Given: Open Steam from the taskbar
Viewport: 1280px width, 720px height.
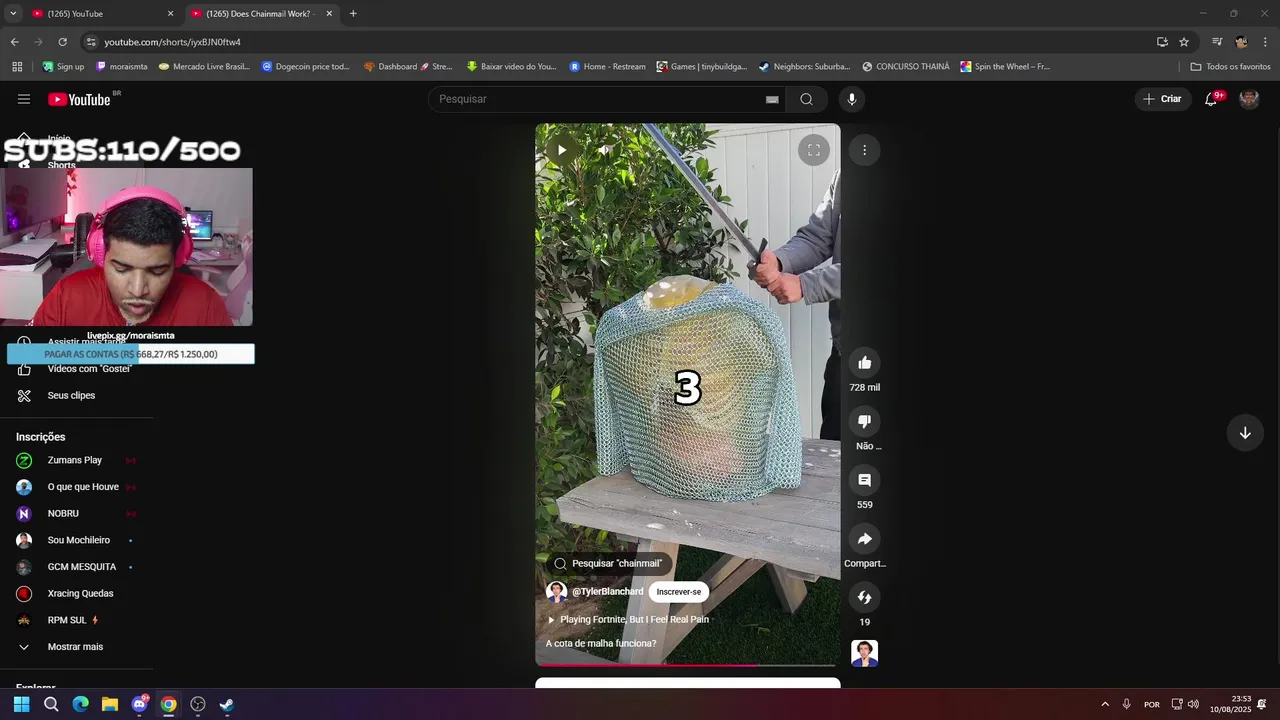Looking at the screenshot, I should (x=227, y=704).
